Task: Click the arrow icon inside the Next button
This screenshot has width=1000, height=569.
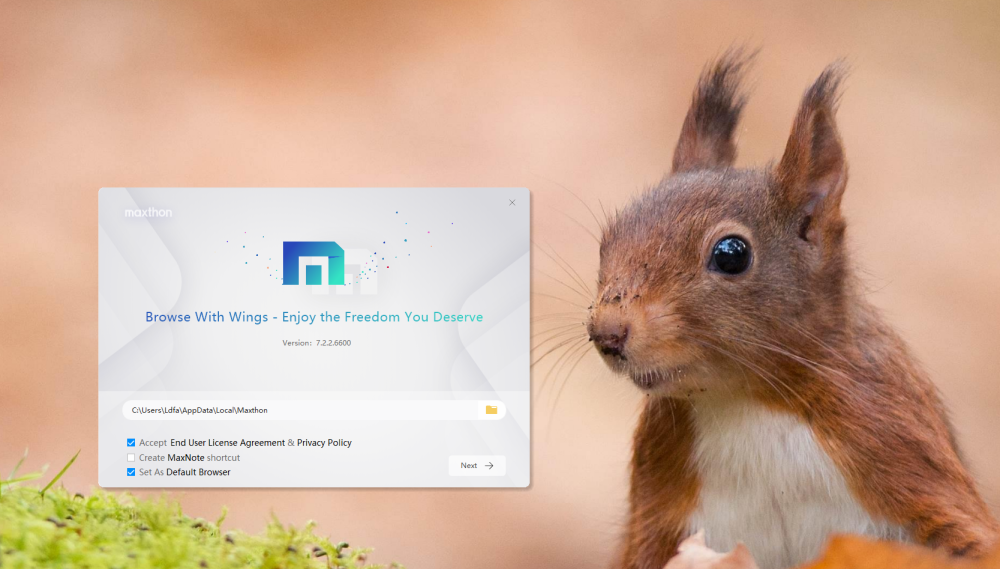Action: [x=489, y=466]
